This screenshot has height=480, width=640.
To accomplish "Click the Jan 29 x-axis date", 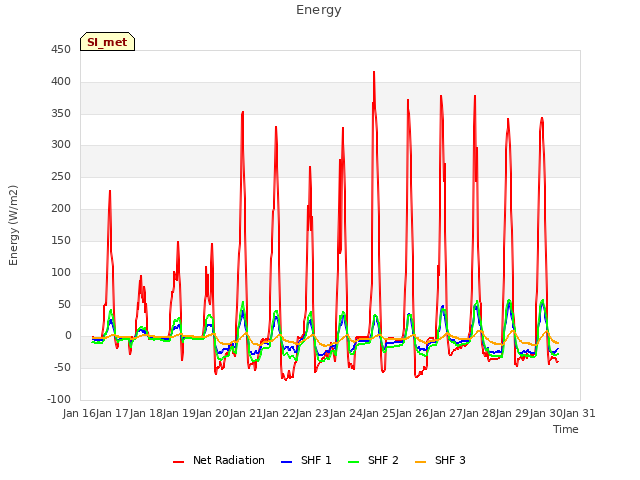I will coord(512,414).
